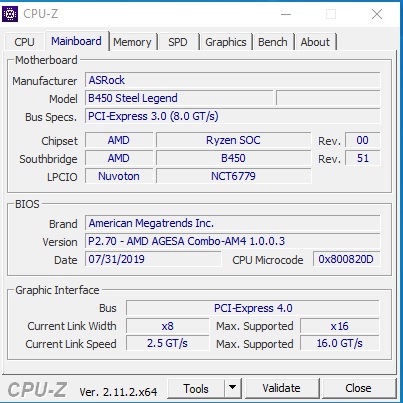The width and height of the screenshot is (403, 403).
Task: Close window using title bar X
Action: pyautogui.click(x=377, y=14)
